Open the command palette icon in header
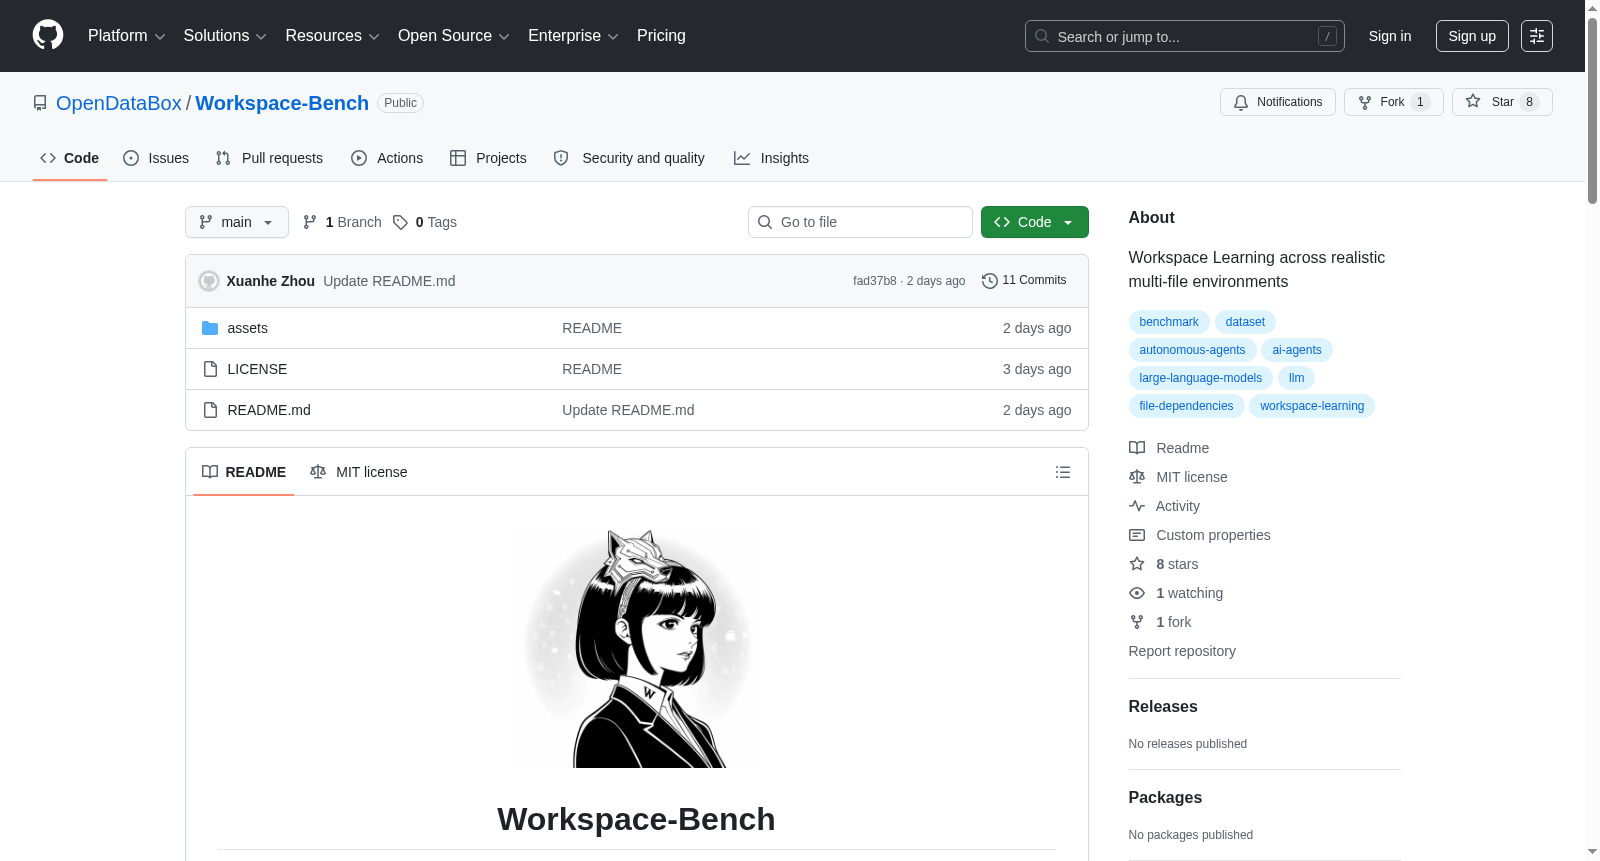1600x861 pixels. (1537, 36)
